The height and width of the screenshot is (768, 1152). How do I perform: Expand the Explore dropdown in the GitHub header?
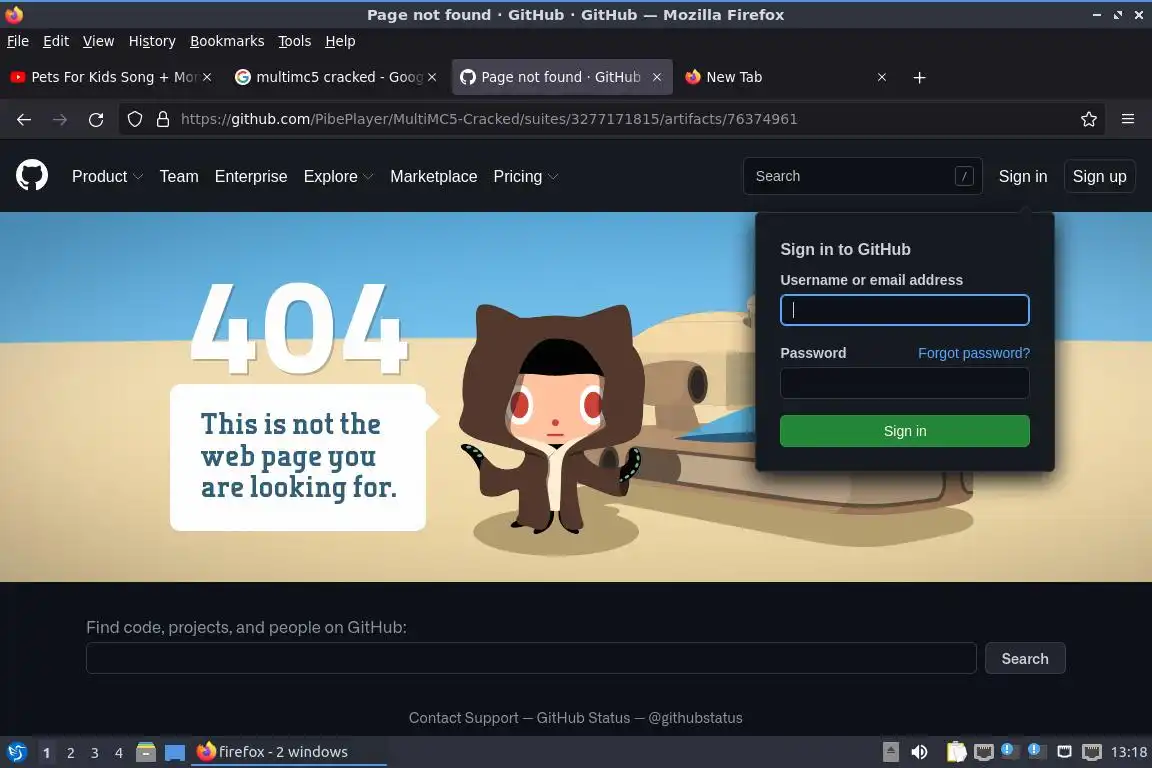tap(339, 176)
